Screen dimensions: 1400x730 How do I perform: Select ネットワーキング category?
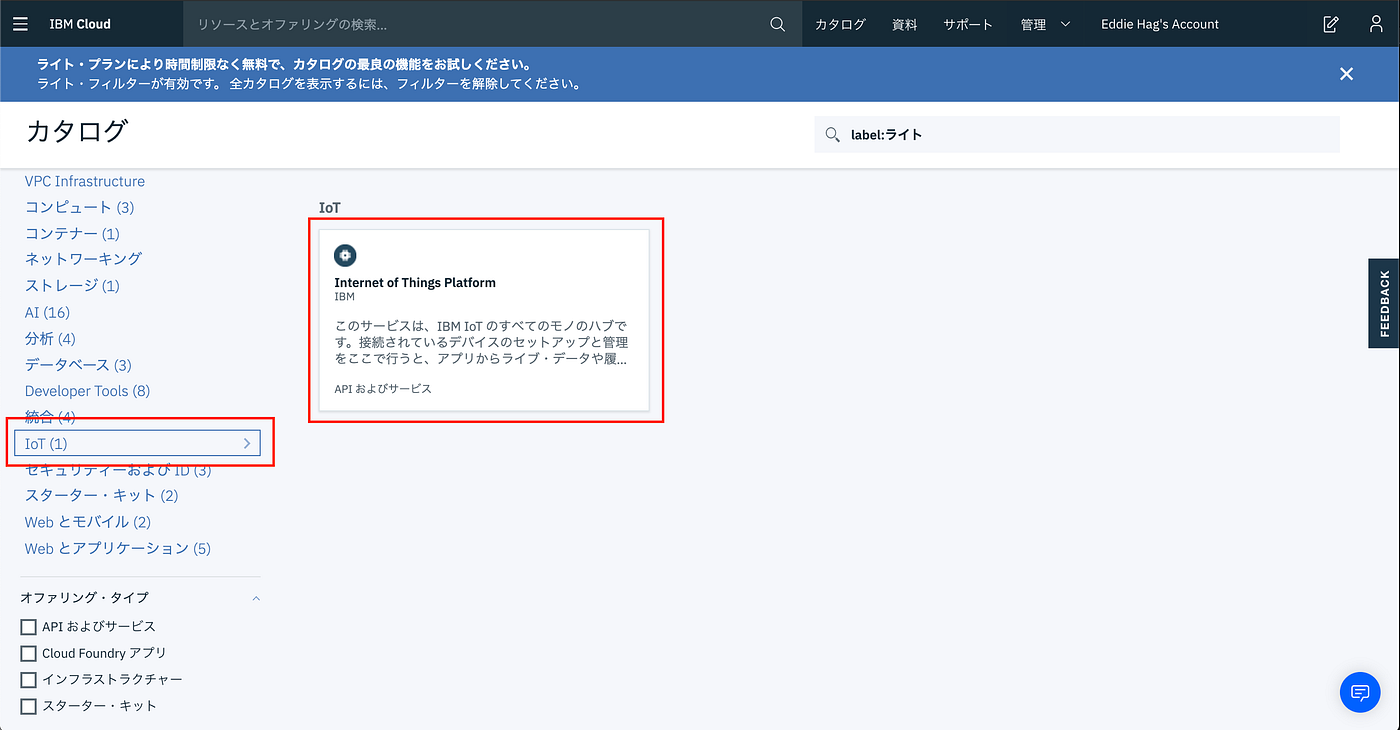coord(84,258)
